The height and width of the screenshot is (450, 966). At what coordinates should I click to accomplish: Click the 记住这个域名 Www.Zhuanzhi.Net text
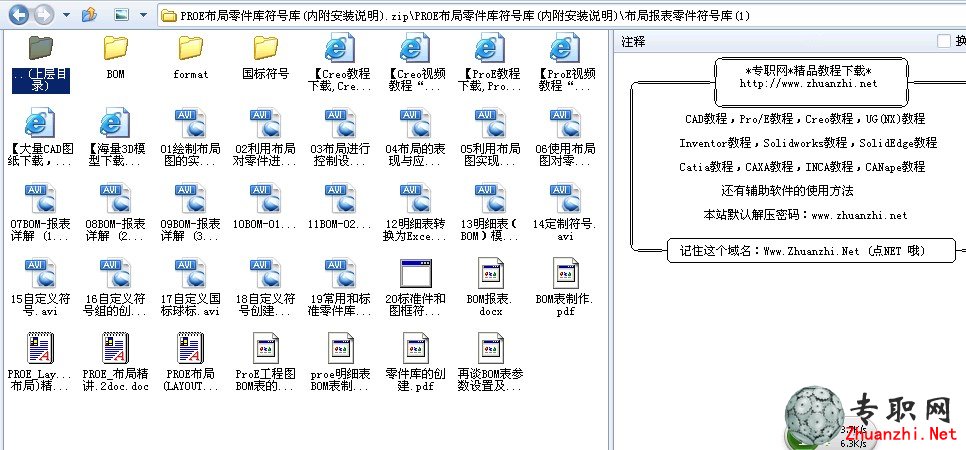(x=802, y=251)
